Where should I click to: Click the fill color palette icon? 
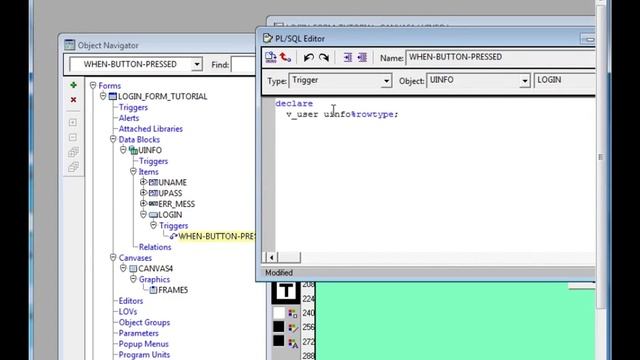[x=293, y=313]
